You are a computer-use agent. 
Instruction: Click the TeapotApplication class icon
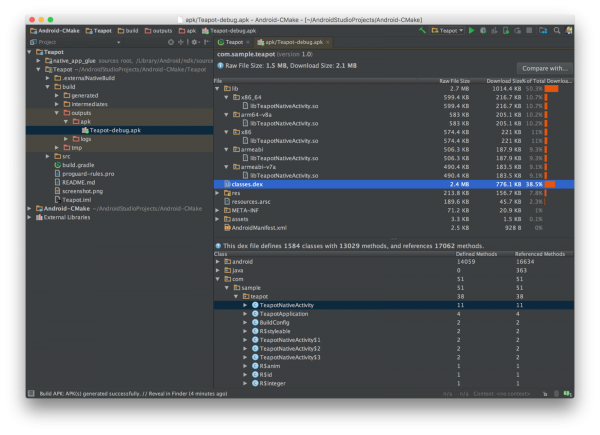click(255, 313)
